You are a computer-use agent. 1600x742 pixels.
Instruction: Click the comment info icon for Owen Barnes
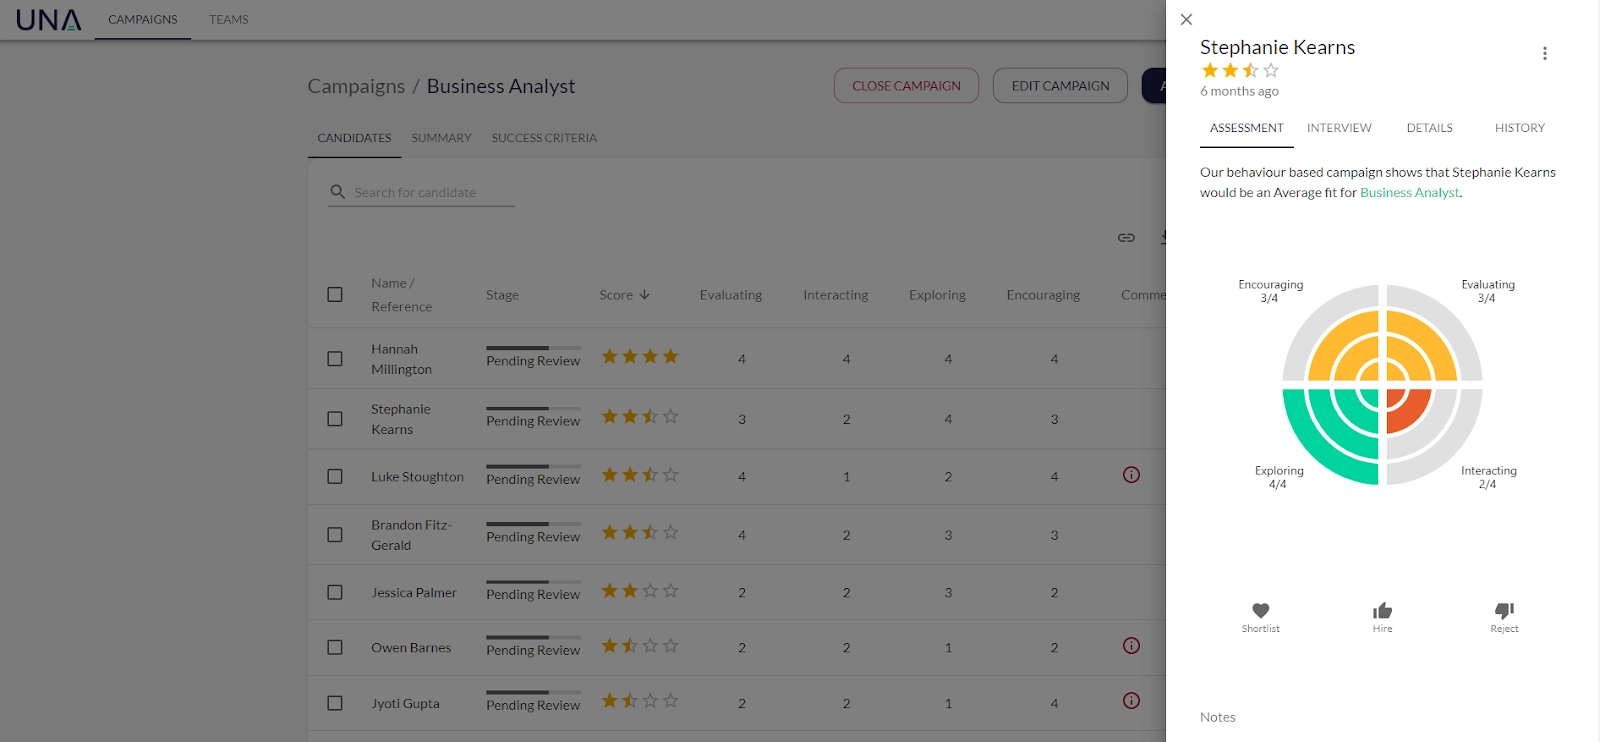[1131, 646]
